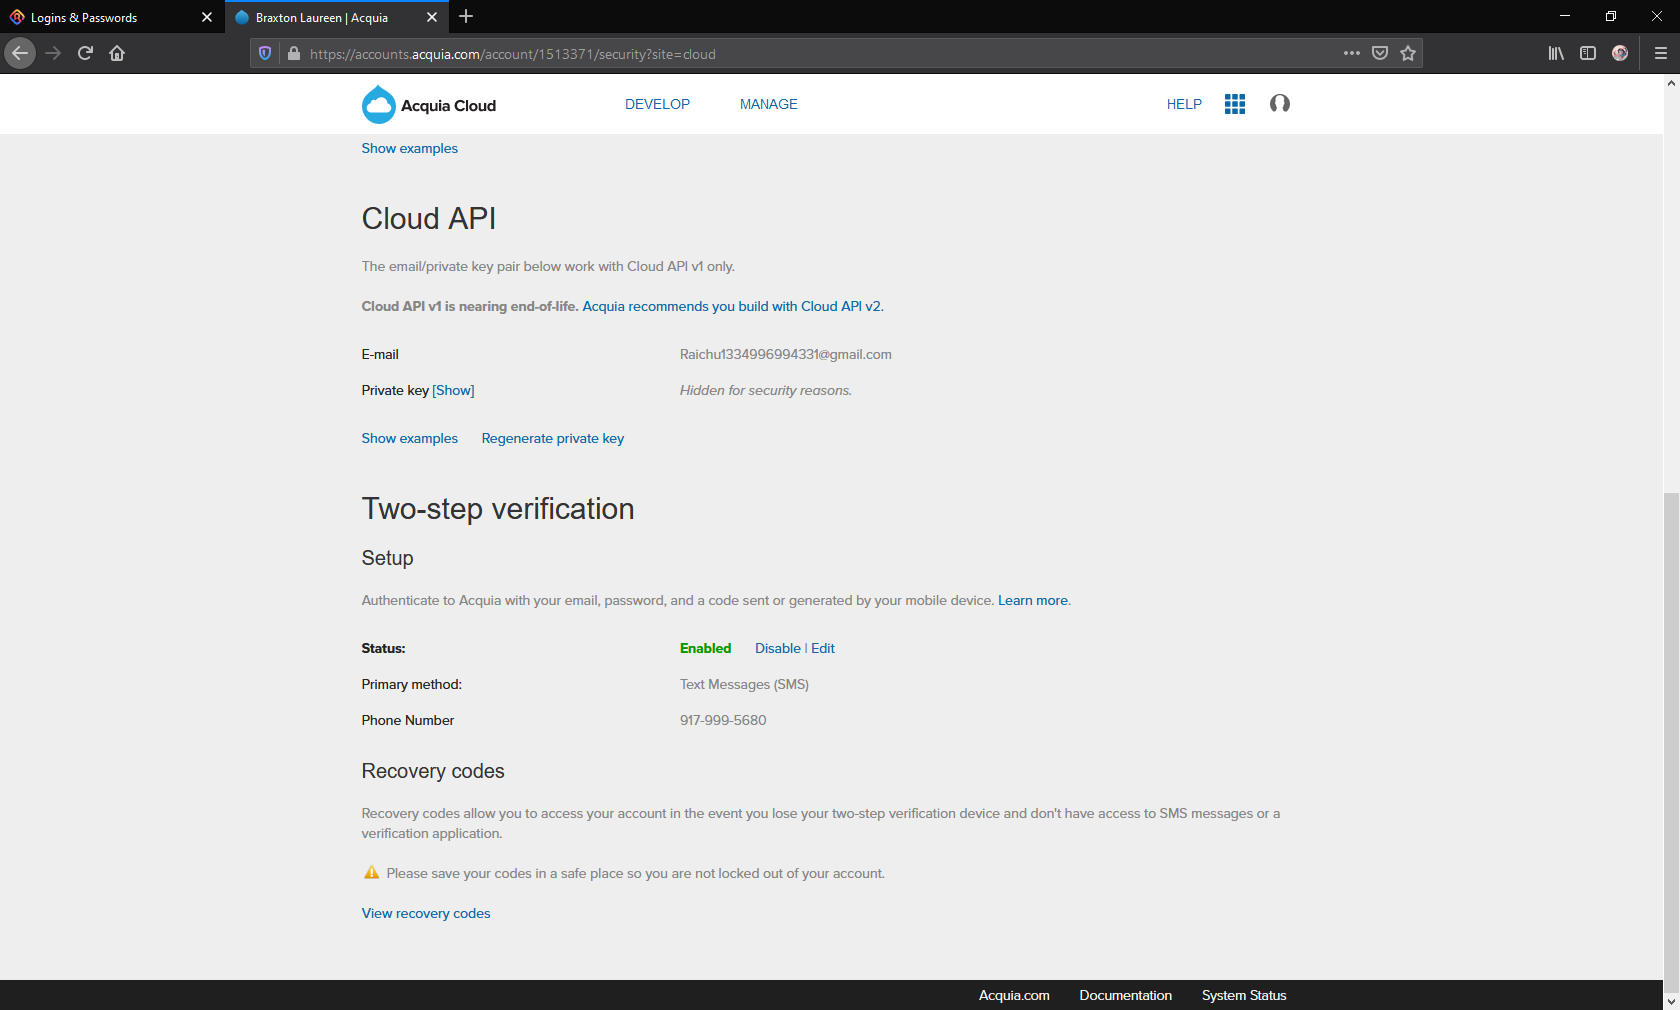Click the phone number 917-999-5680
The width and height of the screenshot is (1680, 1010).
click(723, 720)
